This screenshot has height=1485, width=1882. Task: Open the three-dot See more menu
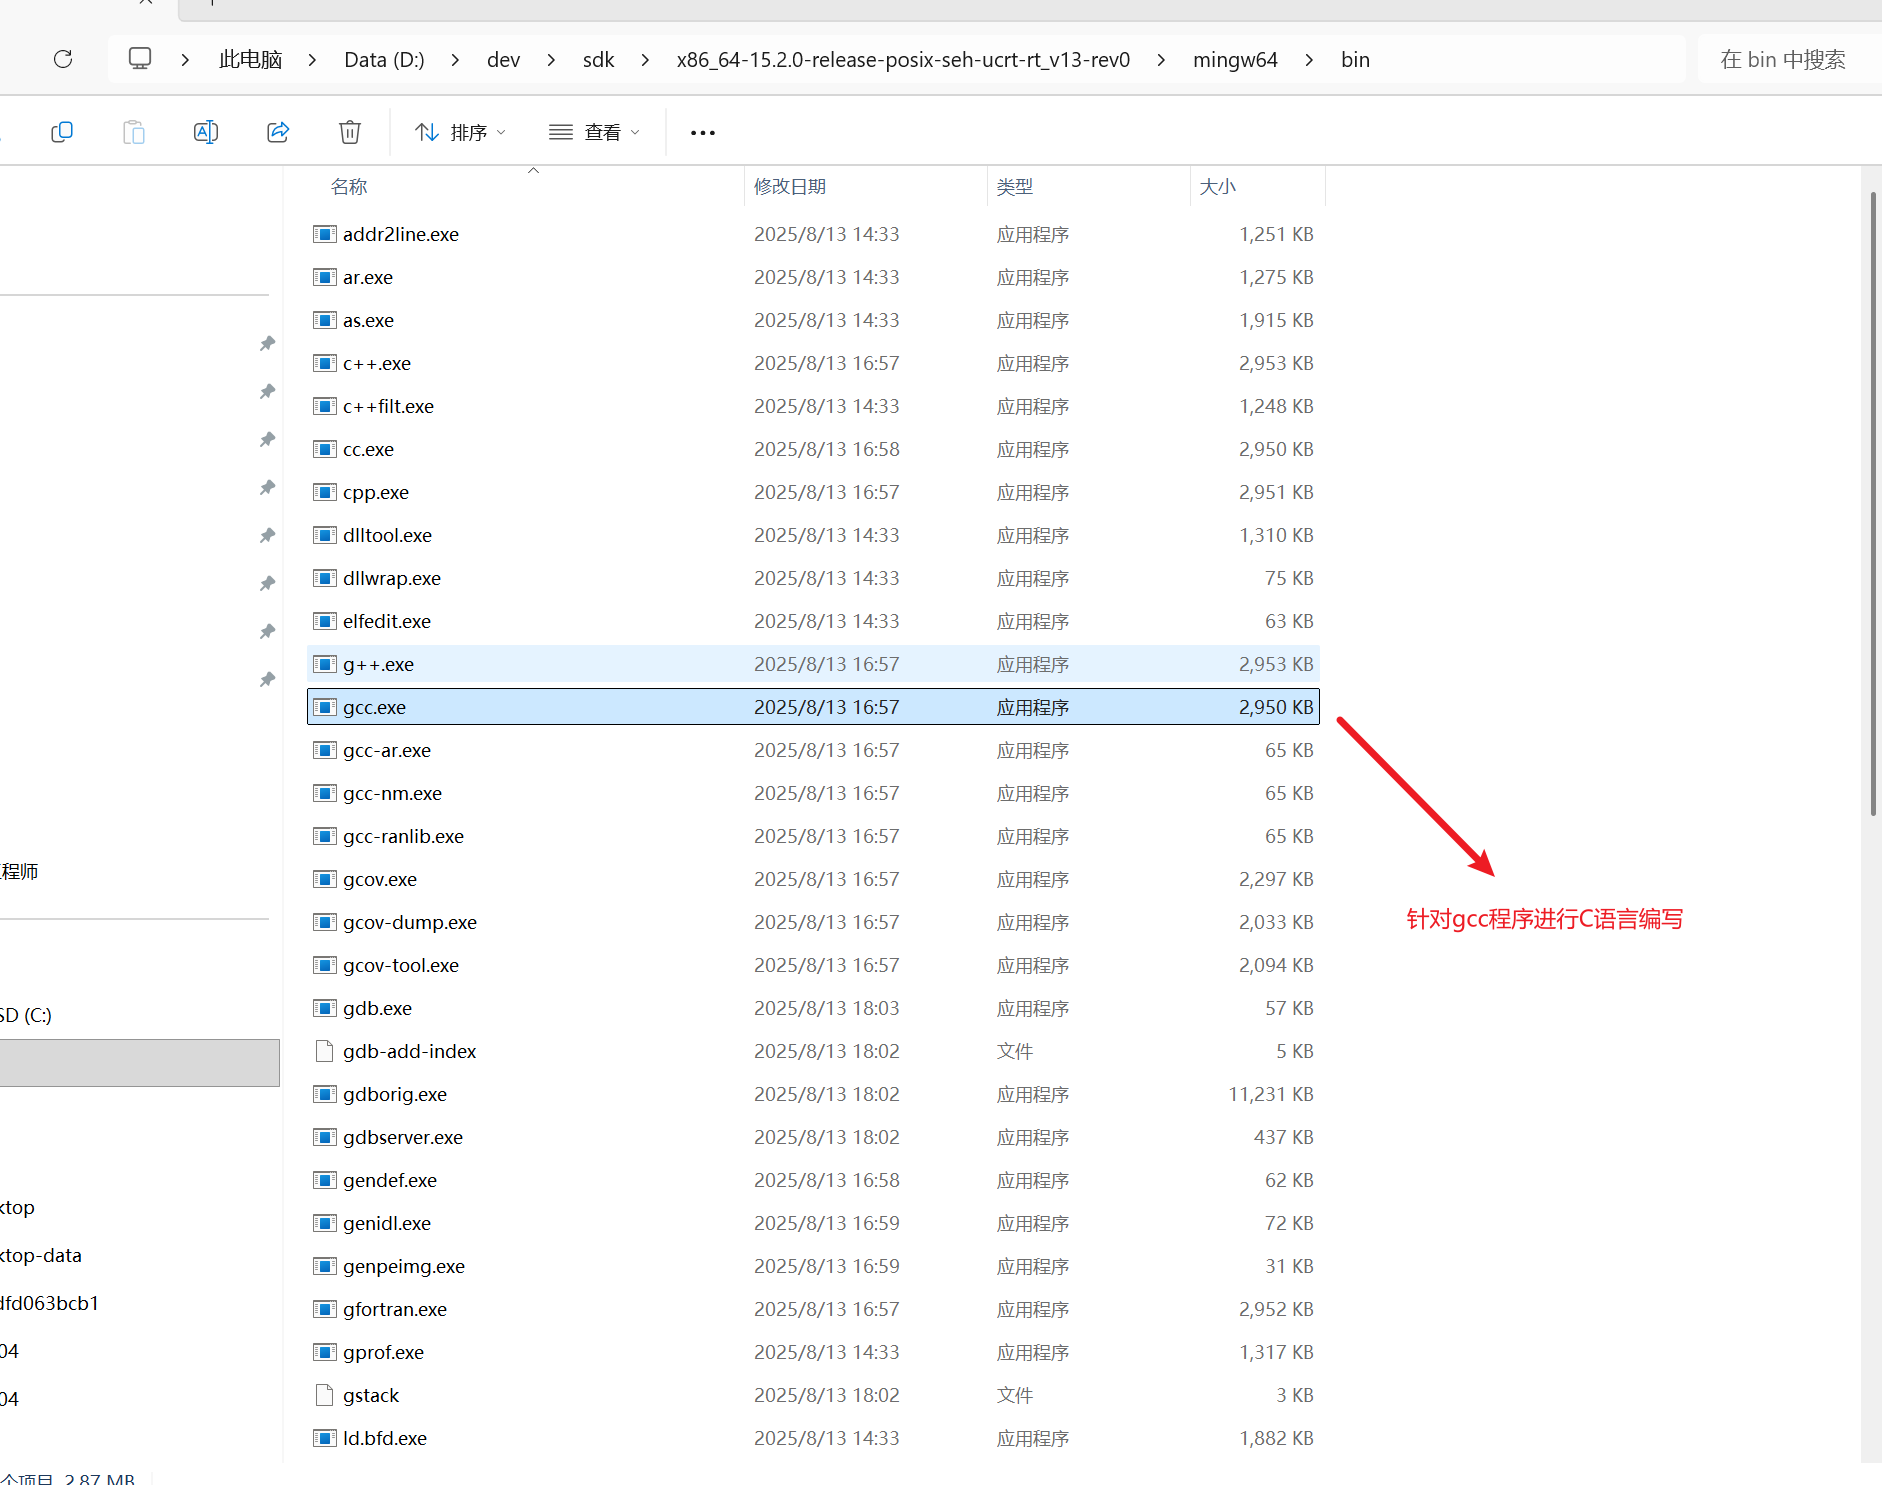(x=703, y=132)
